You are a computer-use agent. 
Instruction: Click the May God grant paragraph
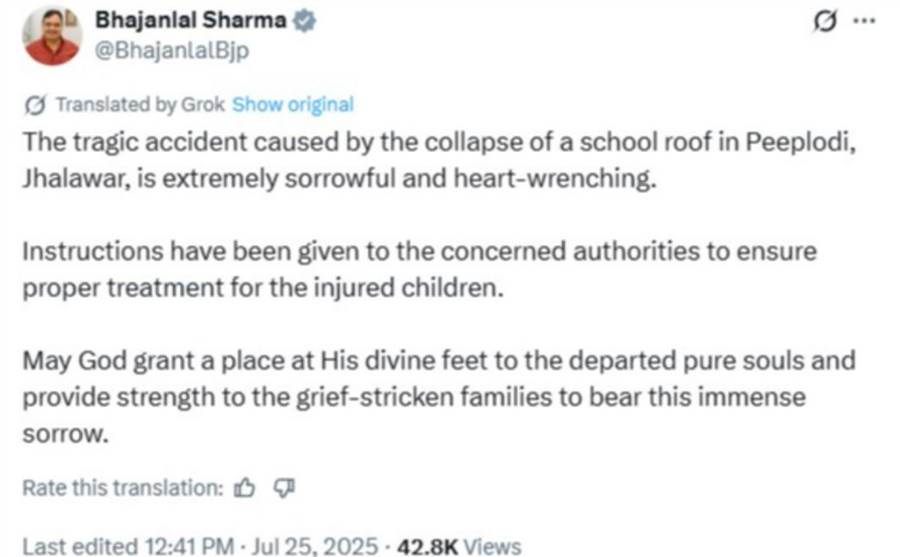point(439,397)
